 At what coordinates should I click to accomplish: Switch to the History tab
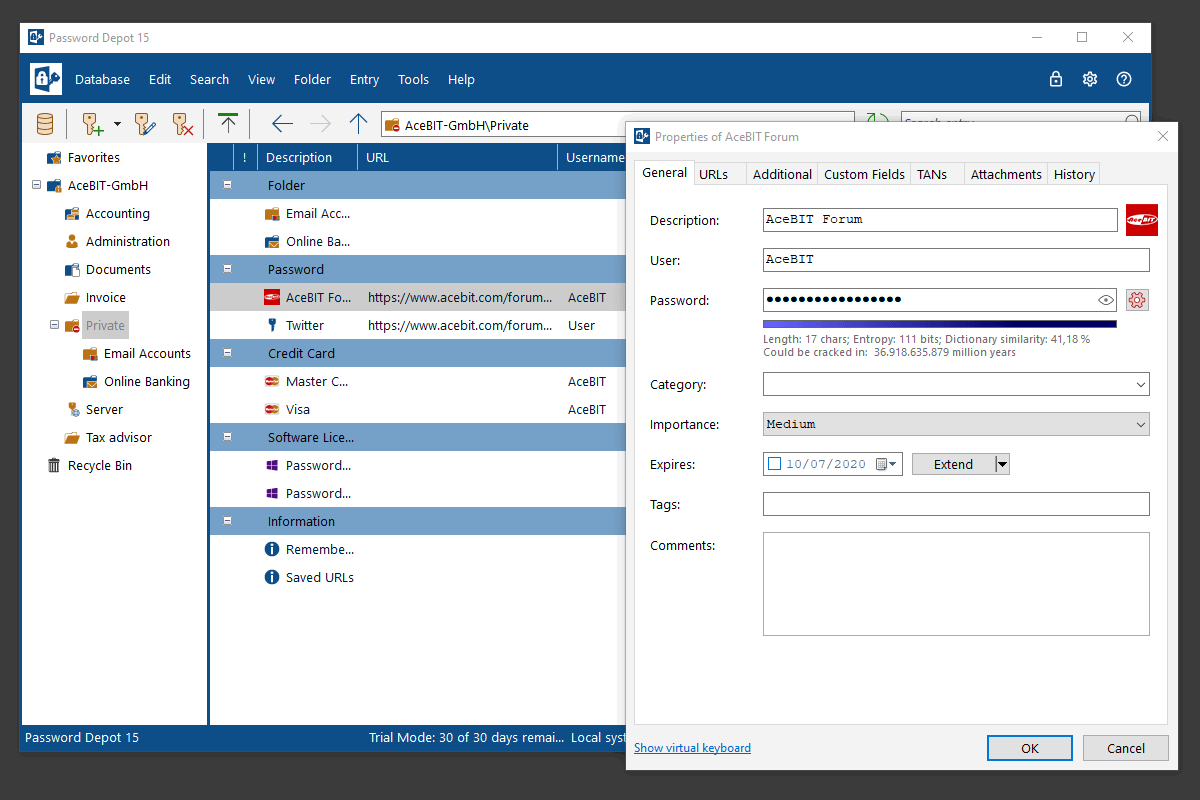pos(1074,174)
